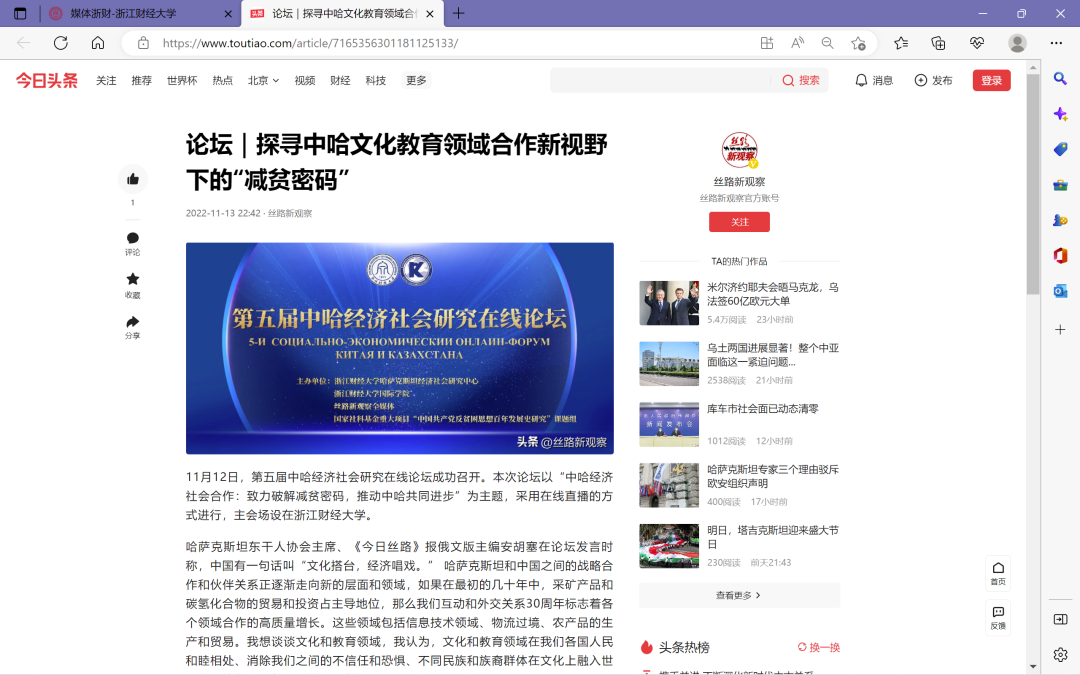Open the 财经 nav item
This screenshot has width=1080, height=675.
340,81
